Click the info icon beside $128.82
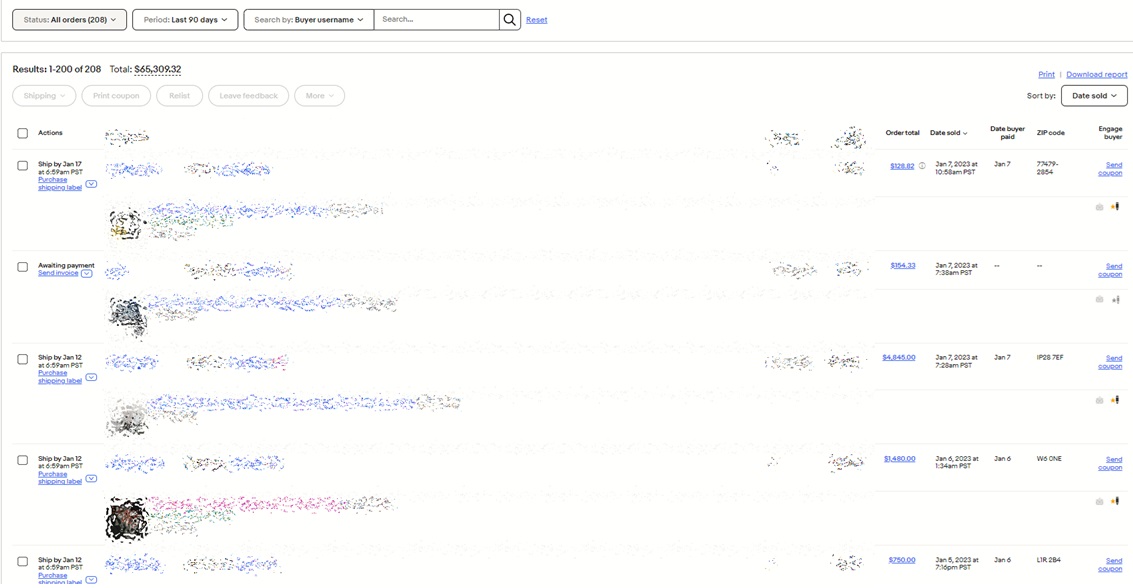 tap(922, 166)
